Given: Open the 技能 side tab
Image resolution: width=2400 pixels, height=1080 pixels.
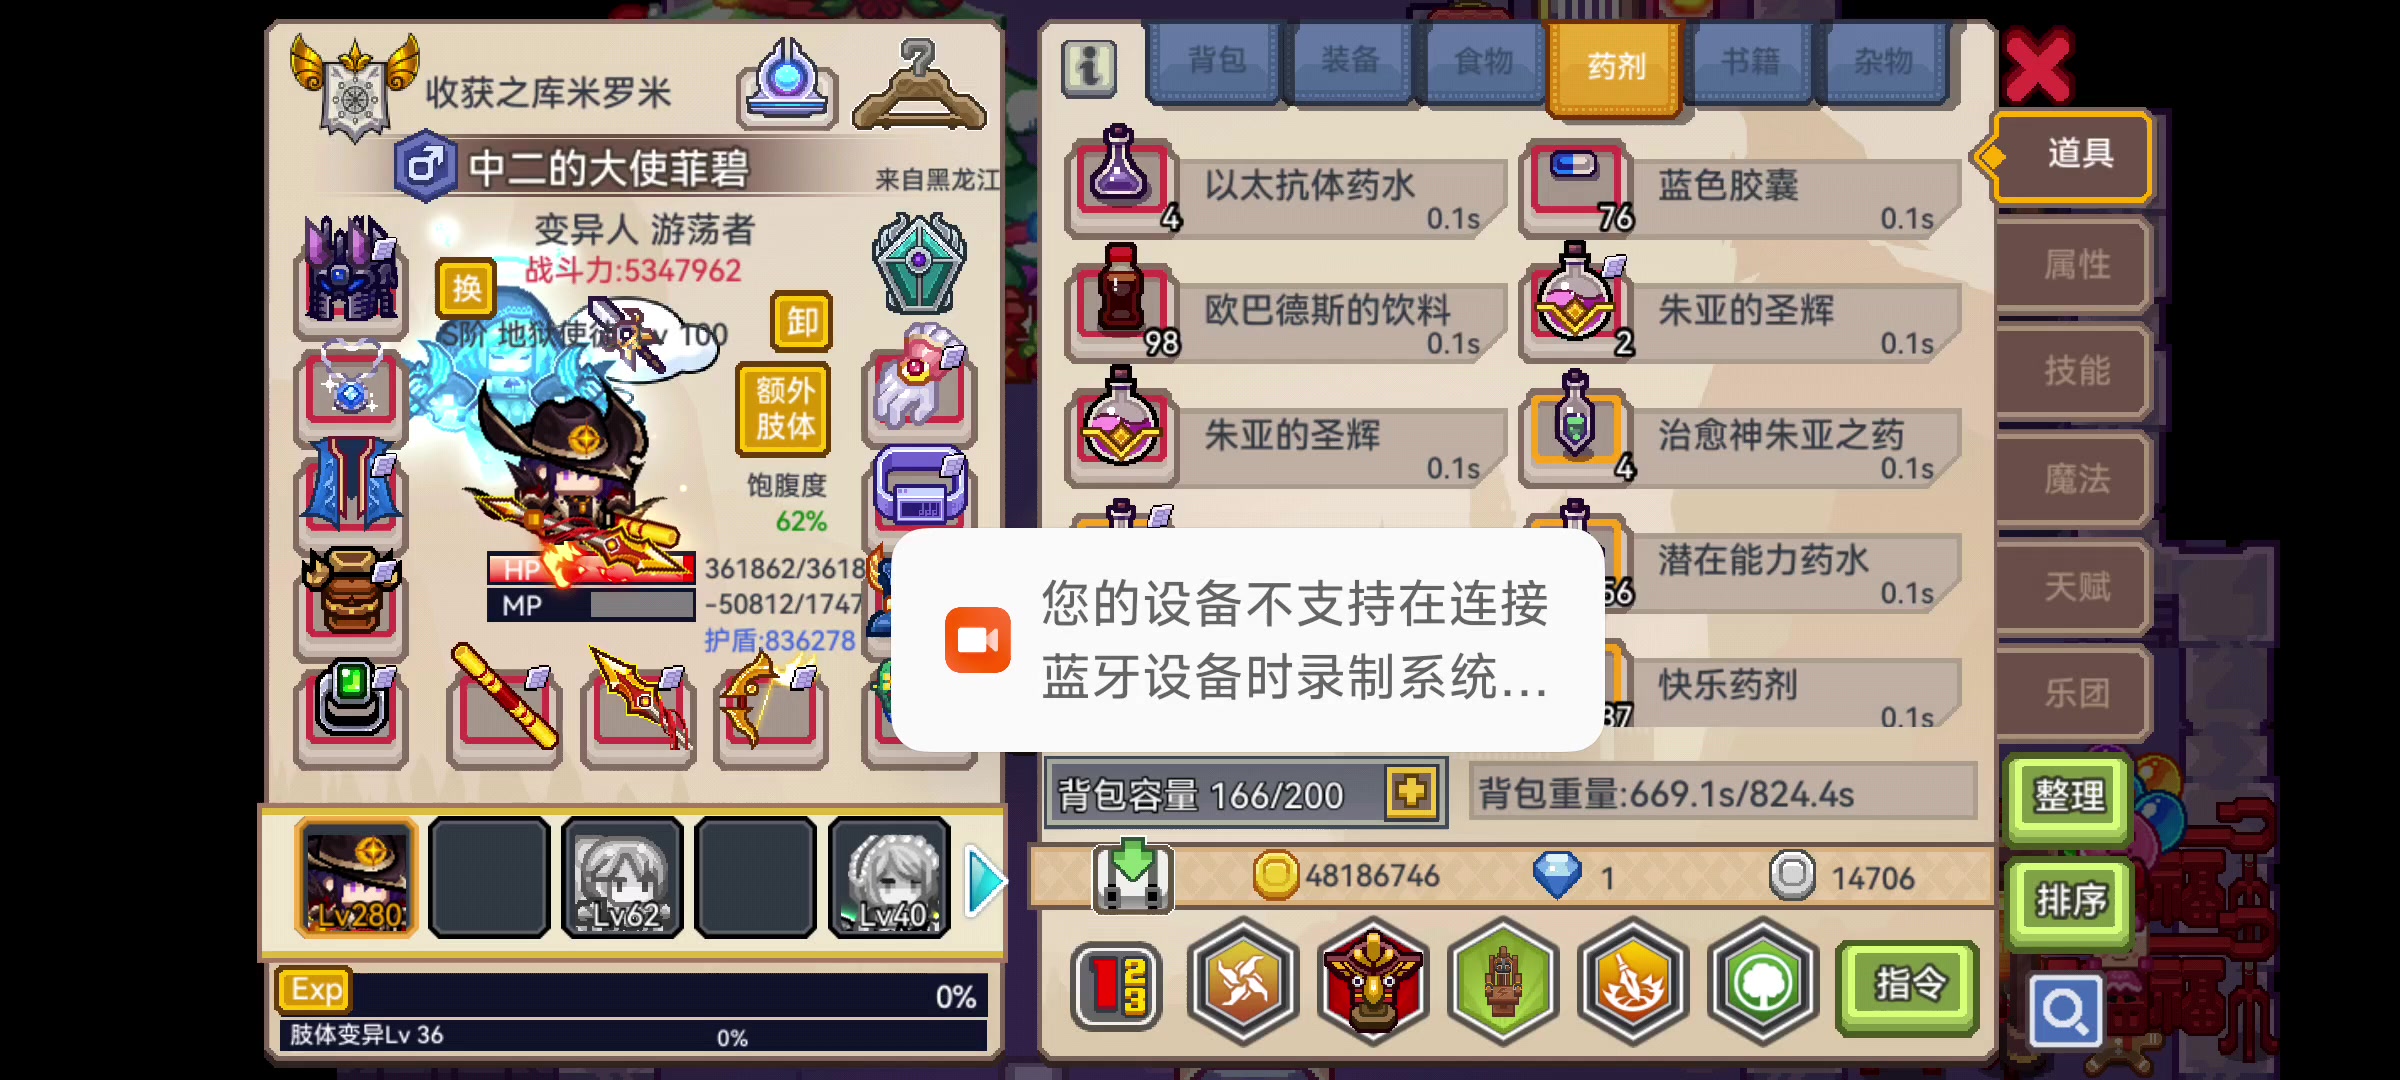Looking at the screenshot, I should tap(2075, 371).
